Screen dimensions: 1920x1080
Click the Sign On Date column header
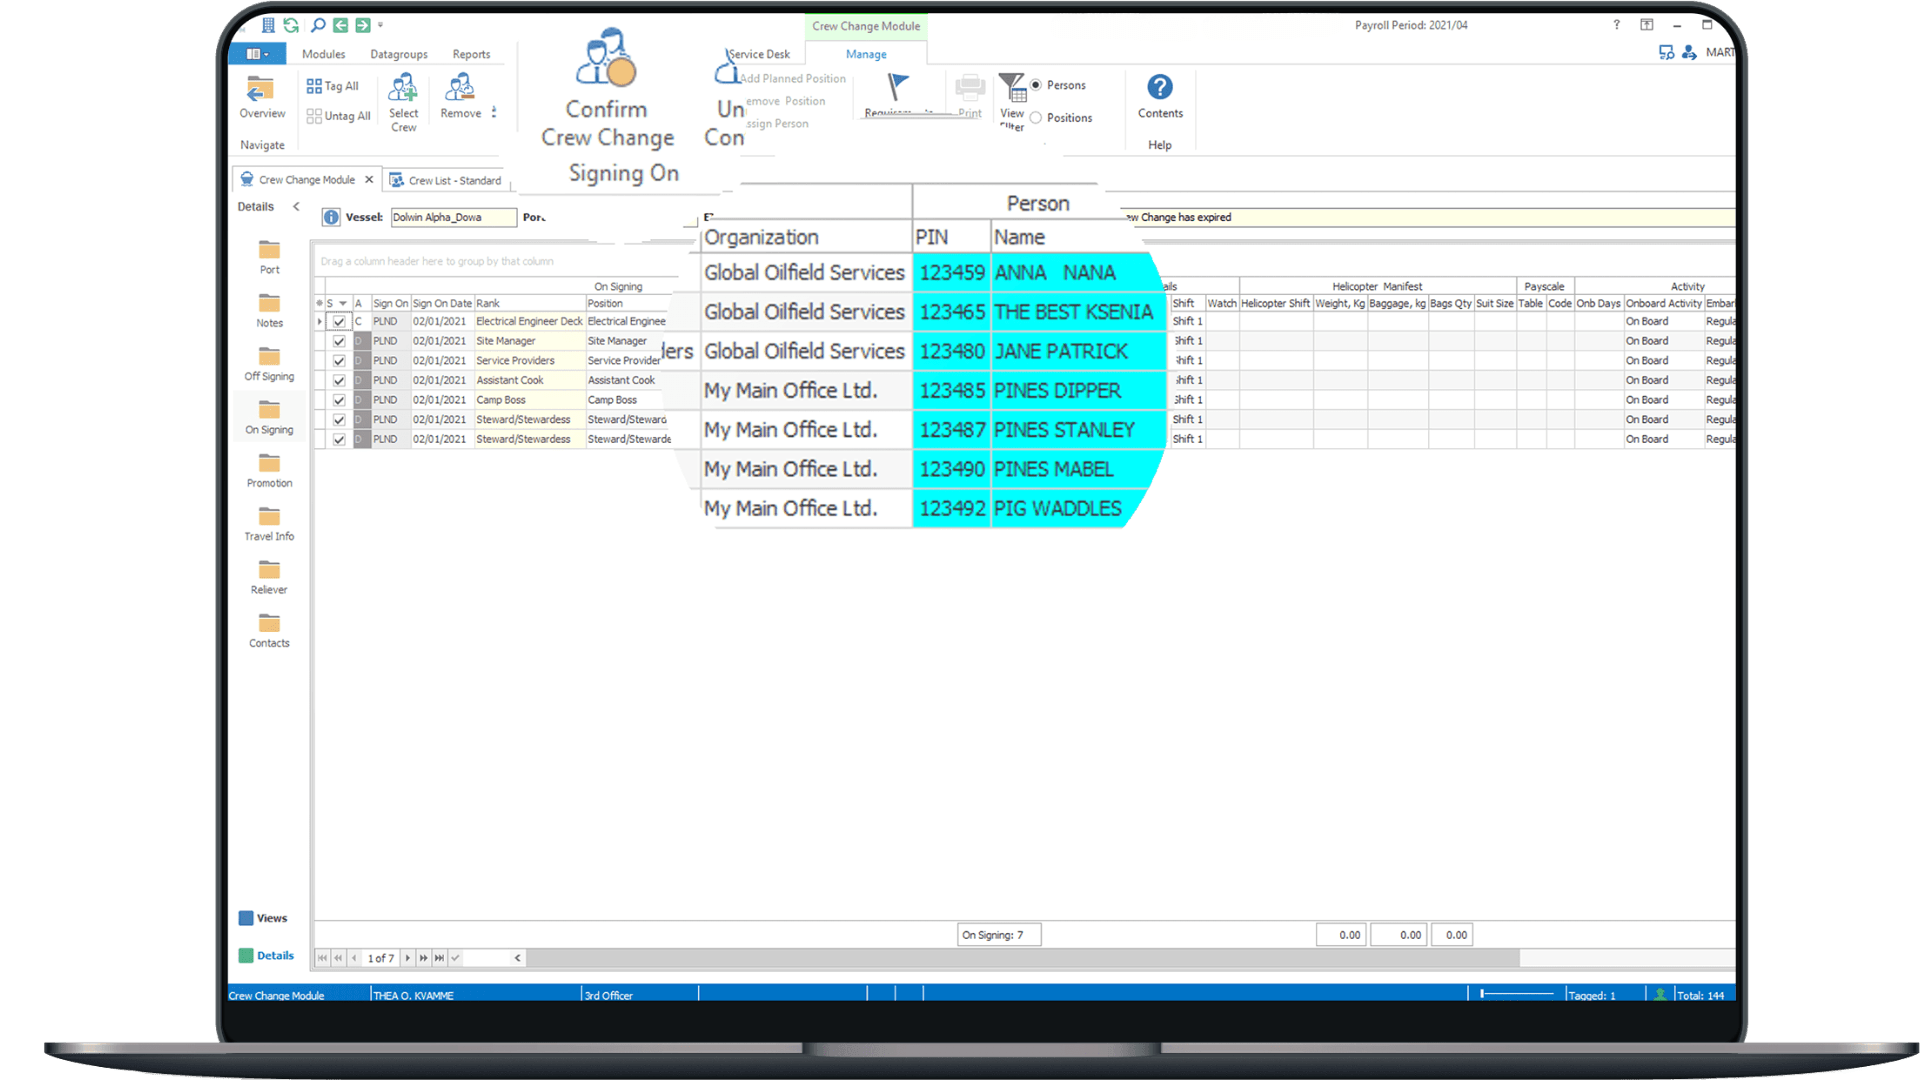pyautogui.click(x=442, y=303)
